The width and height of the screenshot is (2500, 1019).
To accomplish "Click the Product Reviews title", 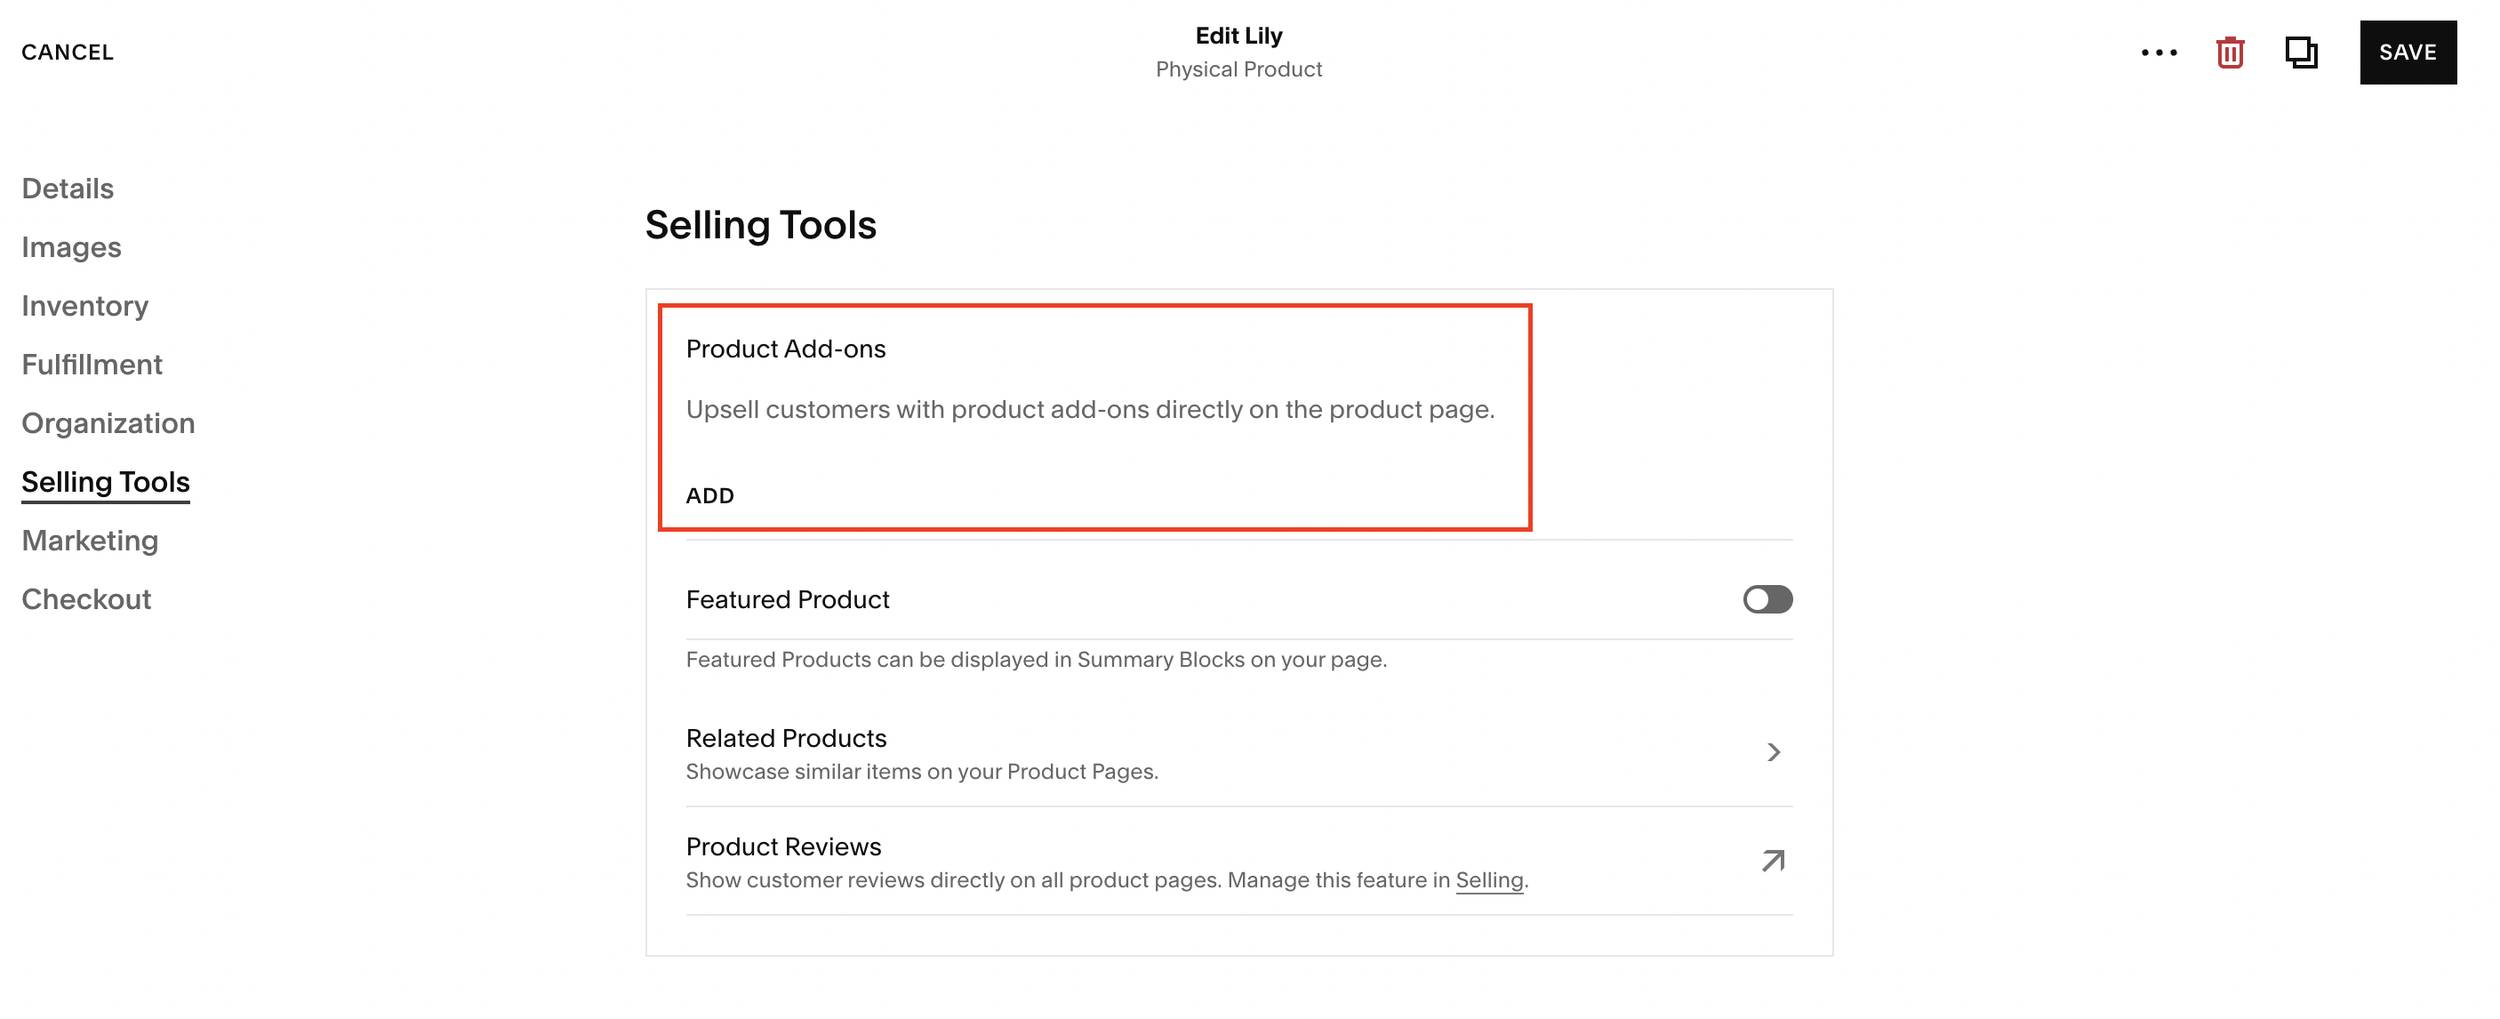I will pyautogui.click(x=783, y=847).
